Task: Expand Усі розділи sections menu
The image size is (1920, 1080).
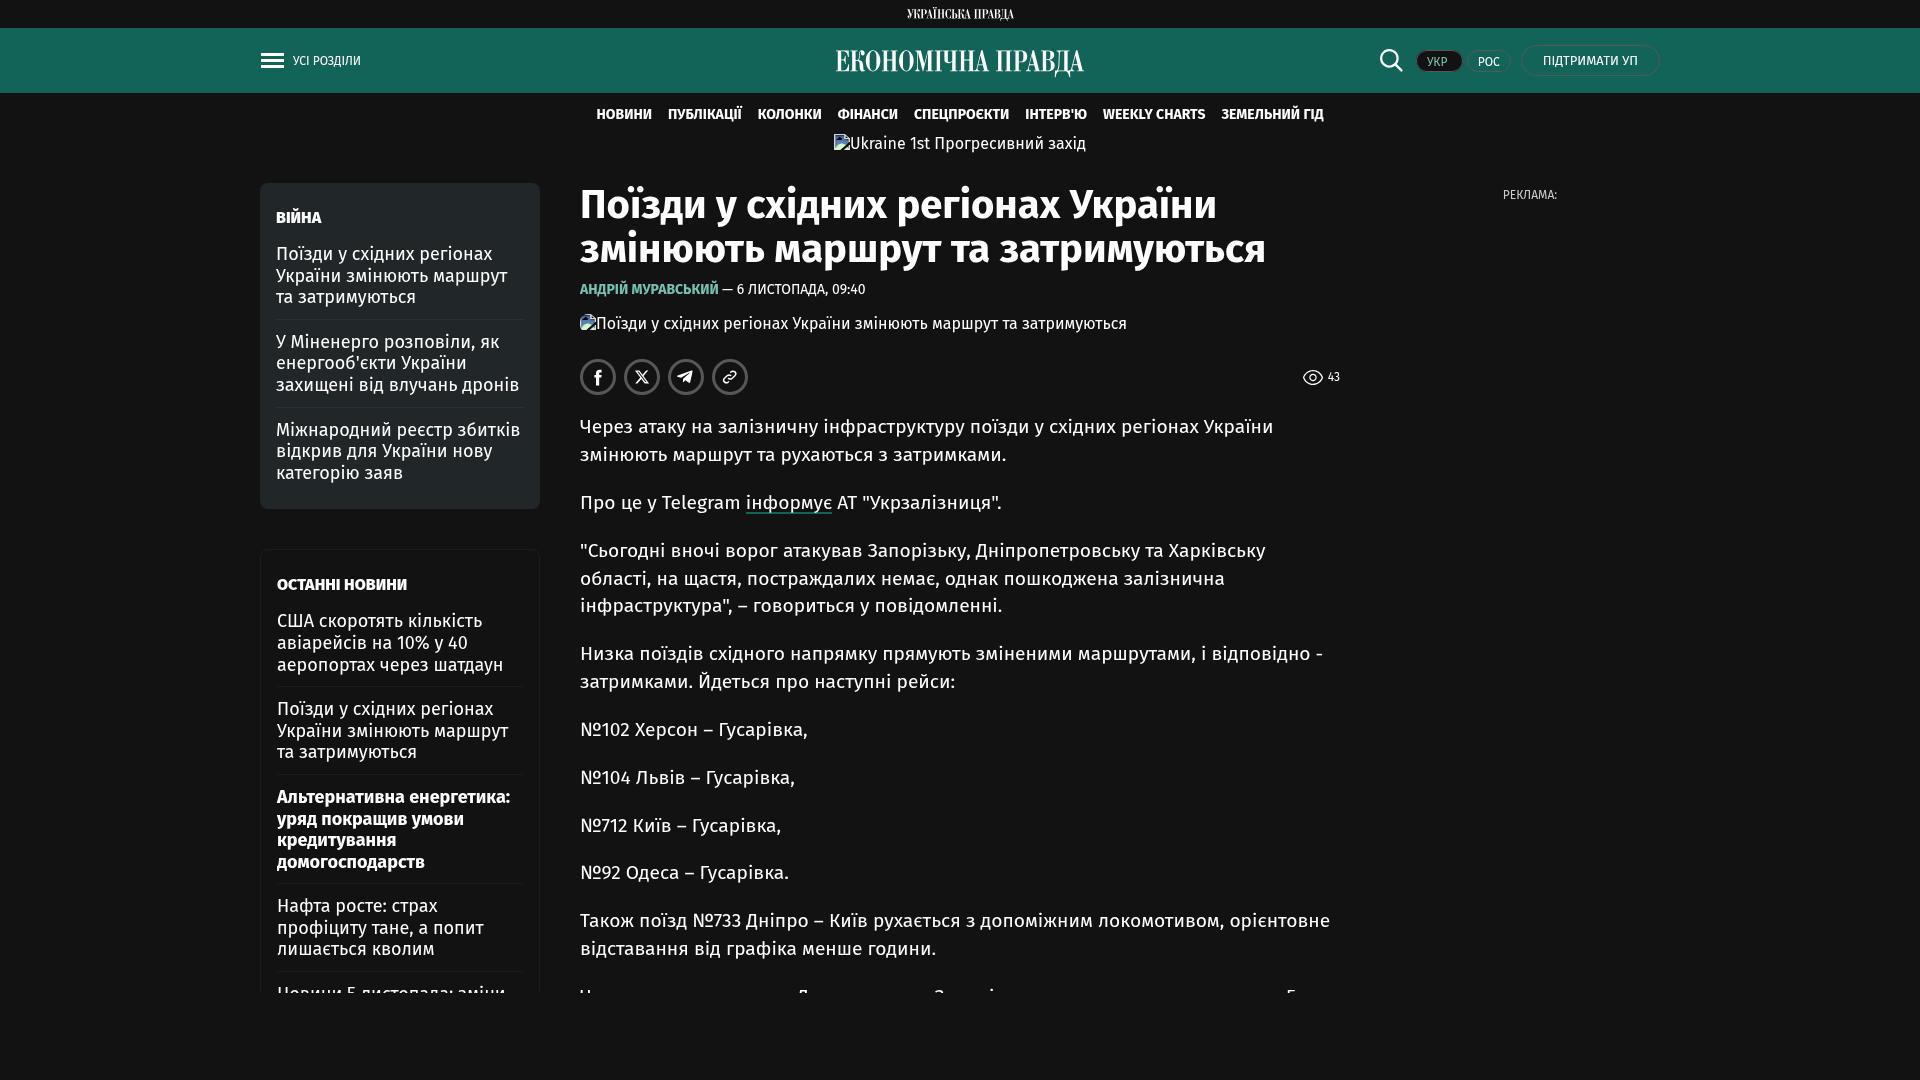Action: coord(326,61)
